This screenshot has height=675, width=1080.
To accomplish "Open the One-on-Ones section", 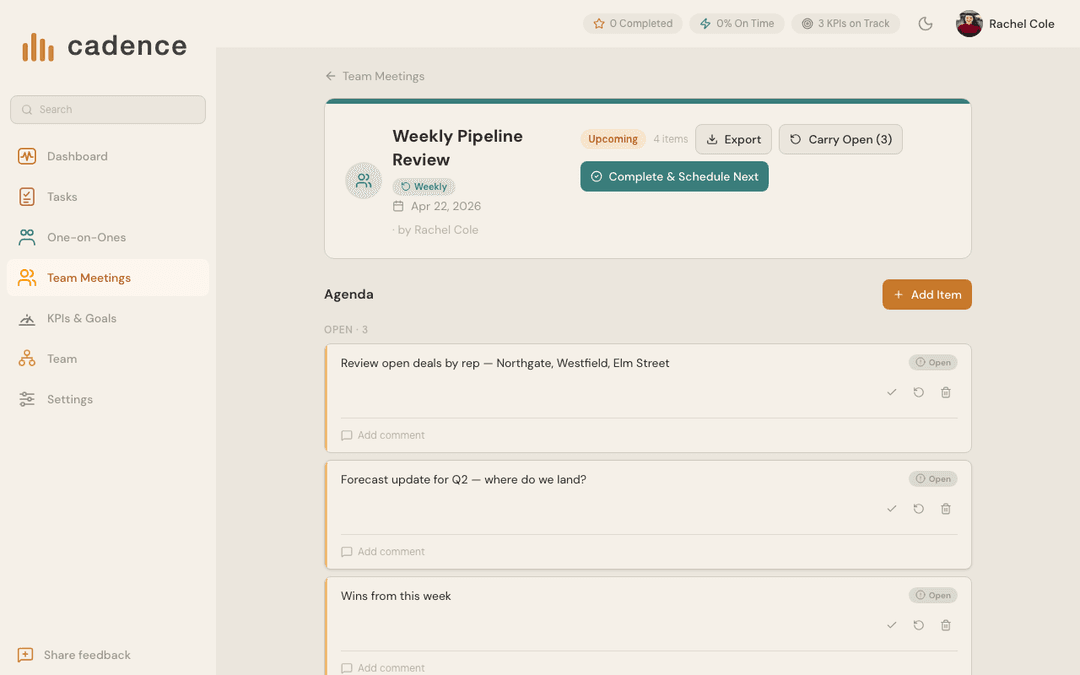I will click(86, 238).
